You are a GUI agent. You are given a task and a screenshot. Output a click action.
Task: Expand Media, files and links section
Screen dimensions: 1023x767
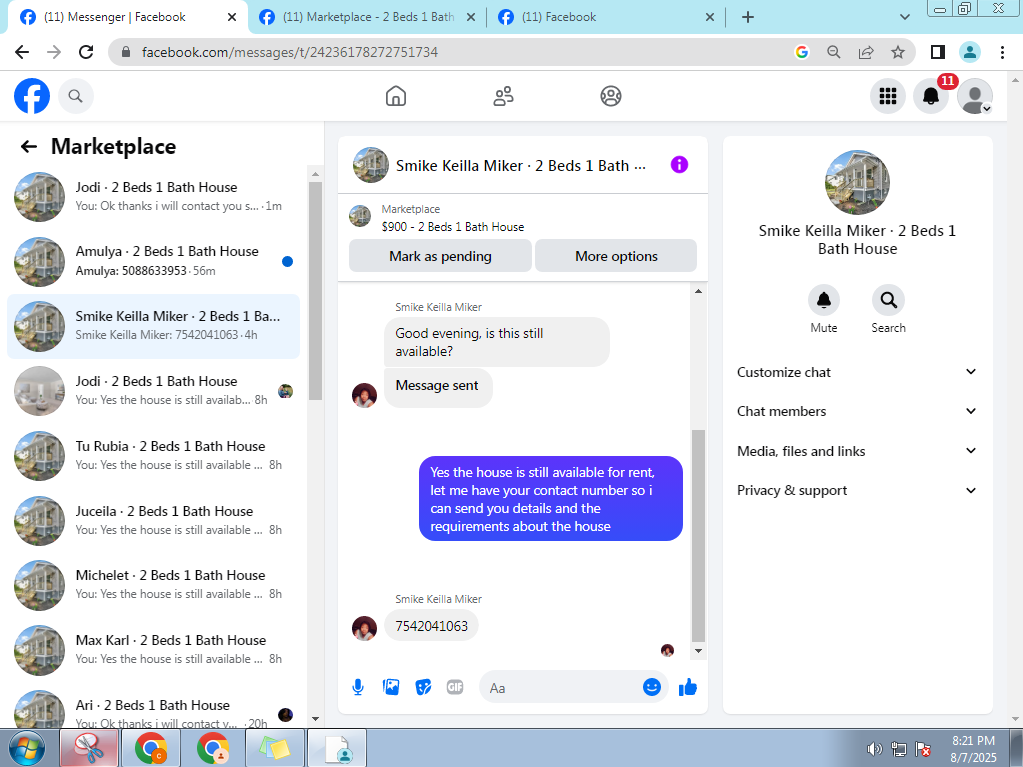pyautogui.click(x=857, y=451)
